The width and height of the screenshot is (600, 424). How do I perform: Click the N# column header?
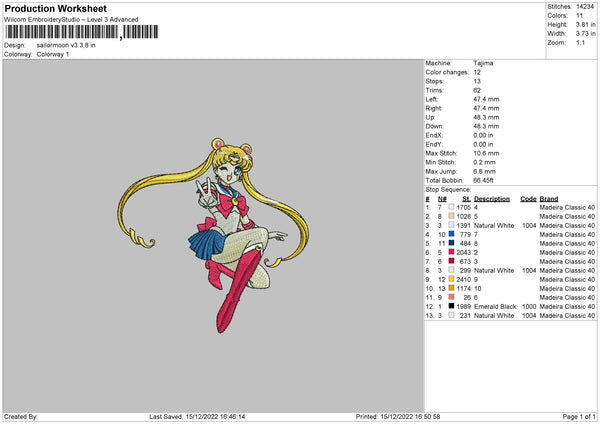442,198
